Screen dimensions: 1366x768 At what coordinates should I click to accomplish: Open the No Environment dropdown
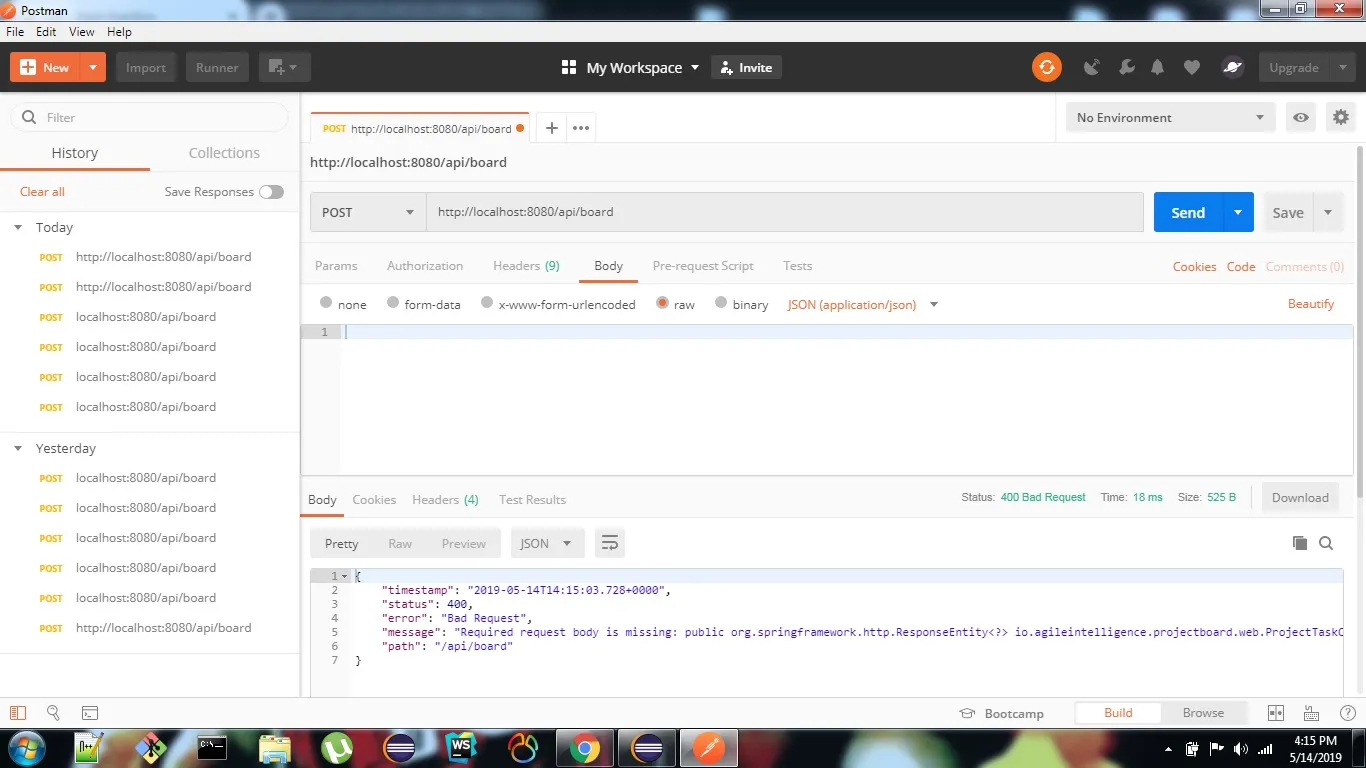[x=1170, y=117]
